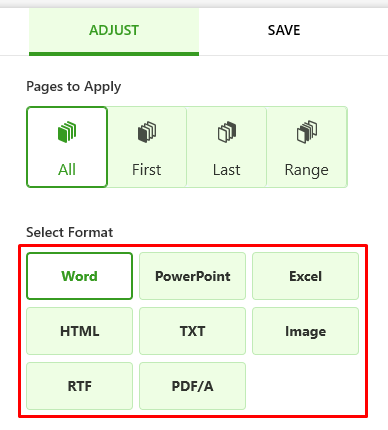
Task: Open the SAVE tab
Action: point(284,31)
